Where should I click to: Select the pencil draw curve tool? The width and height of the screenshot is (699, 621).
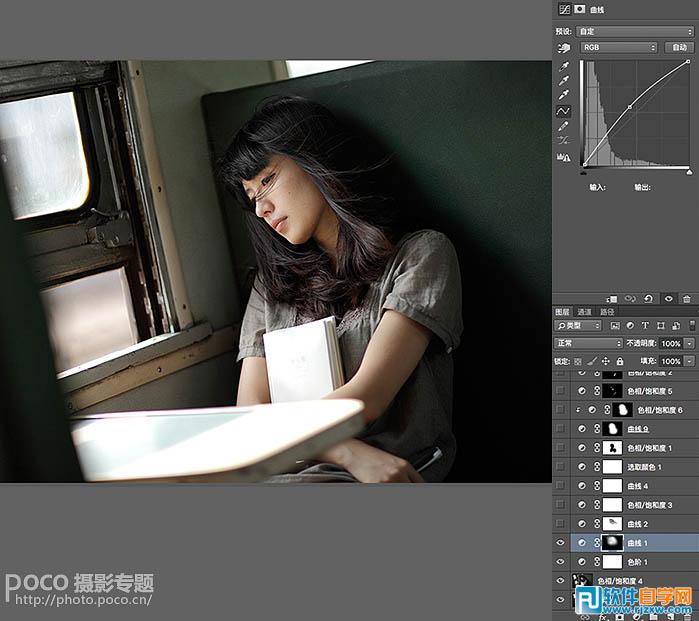pyautogui.click(x=563, y=126)
